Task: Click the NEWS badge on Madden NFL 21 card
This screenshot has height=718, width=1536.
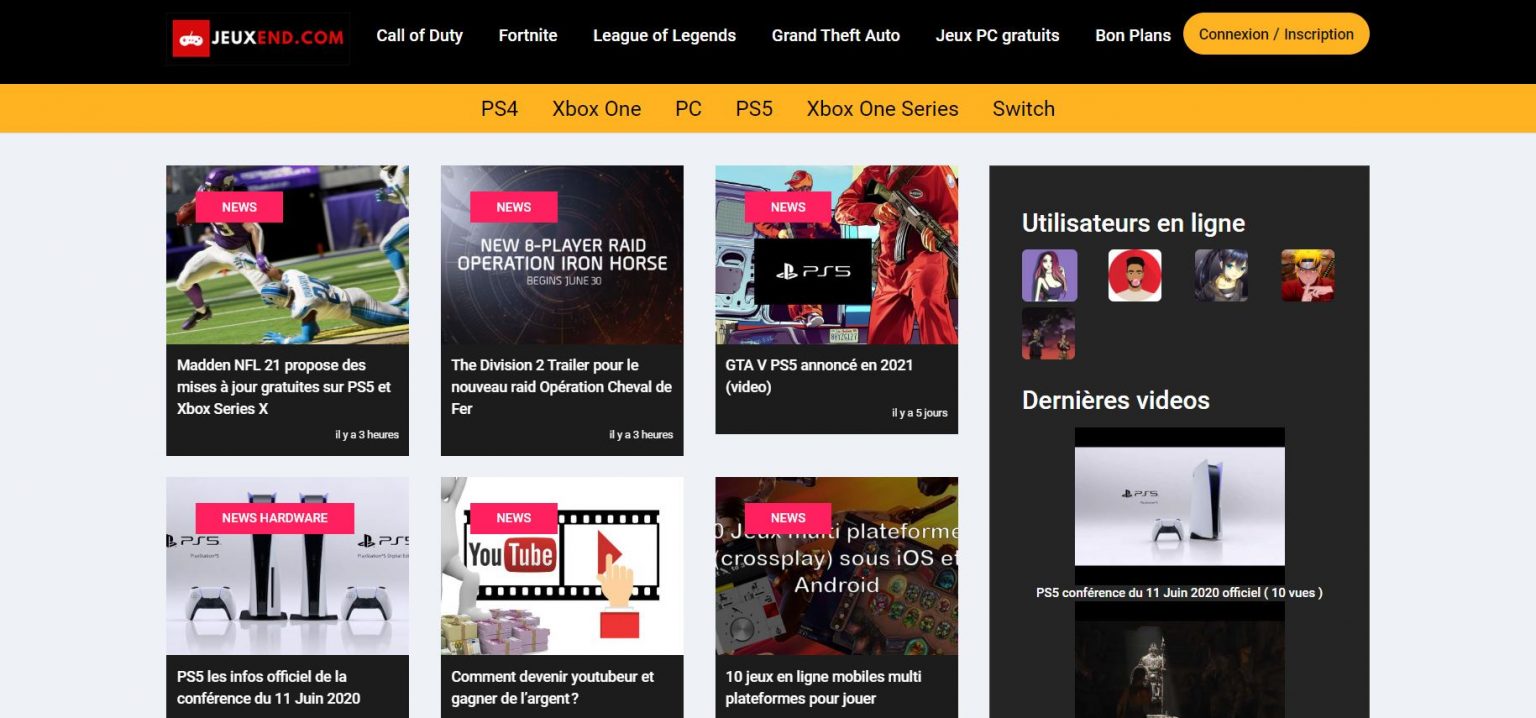Action: tap(239, 207)
